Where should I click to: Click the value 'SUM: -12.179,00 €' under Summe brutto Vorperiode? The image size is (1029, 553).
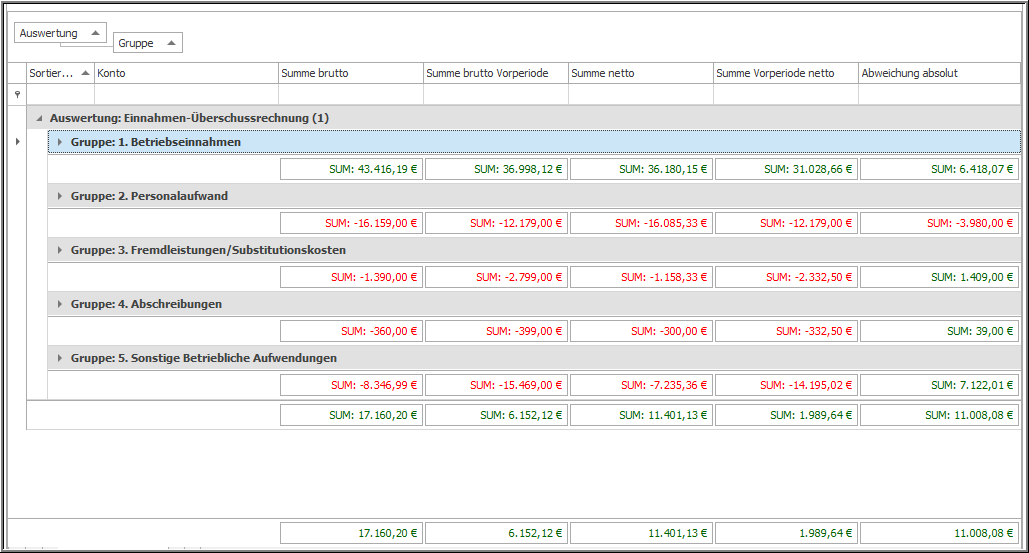(516, 223)
